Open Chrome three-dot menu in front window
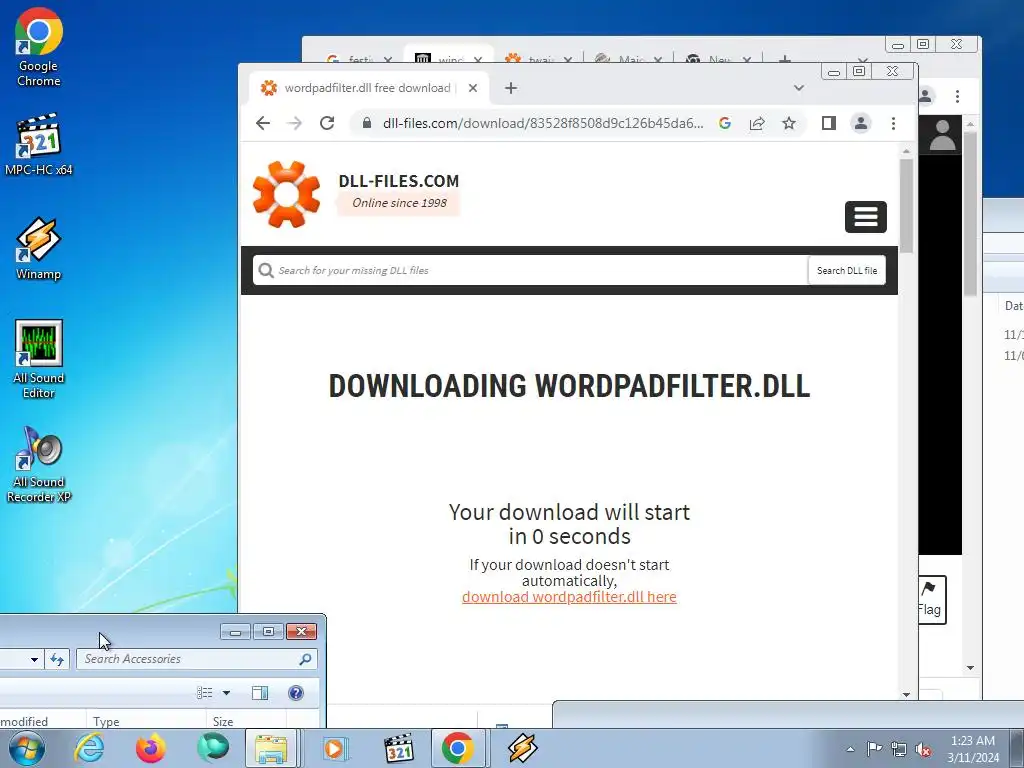1024x768 pixels. coord(893,123)
